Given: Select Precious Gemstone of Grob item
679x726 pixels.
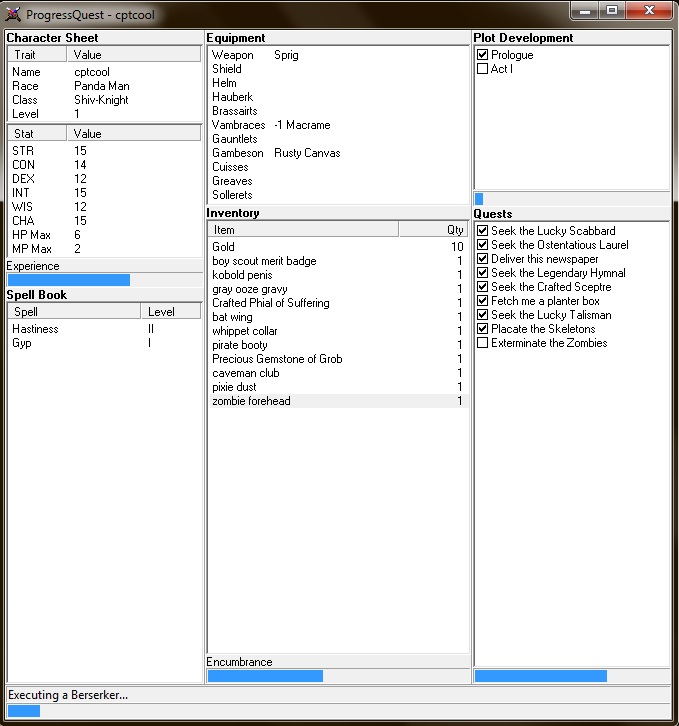Looking at the screenshot, I should tap(338, 359).
